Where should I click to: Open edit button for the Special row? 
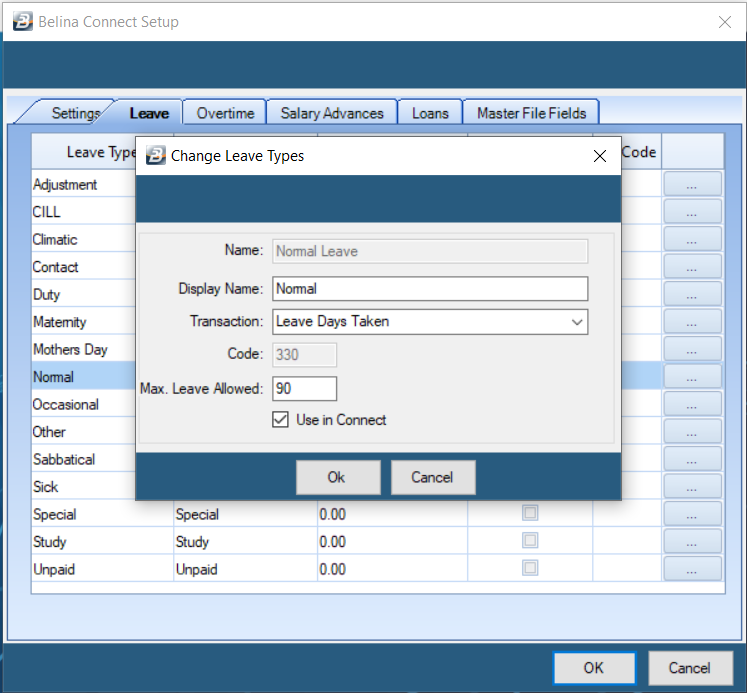pos(692,514)
